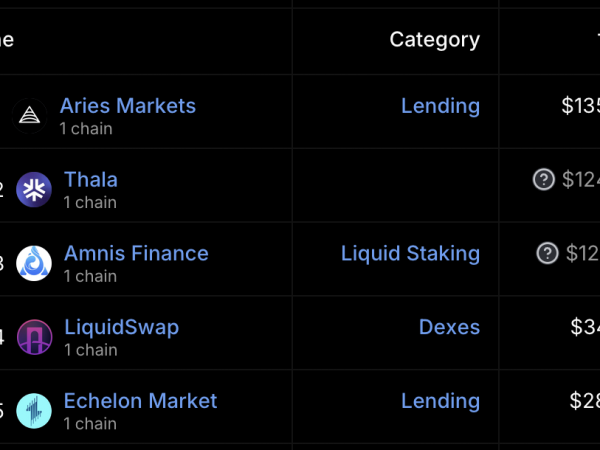Click the Thala snowflake logo
Screen dimensions: 600x450
[x=34, y=189]
